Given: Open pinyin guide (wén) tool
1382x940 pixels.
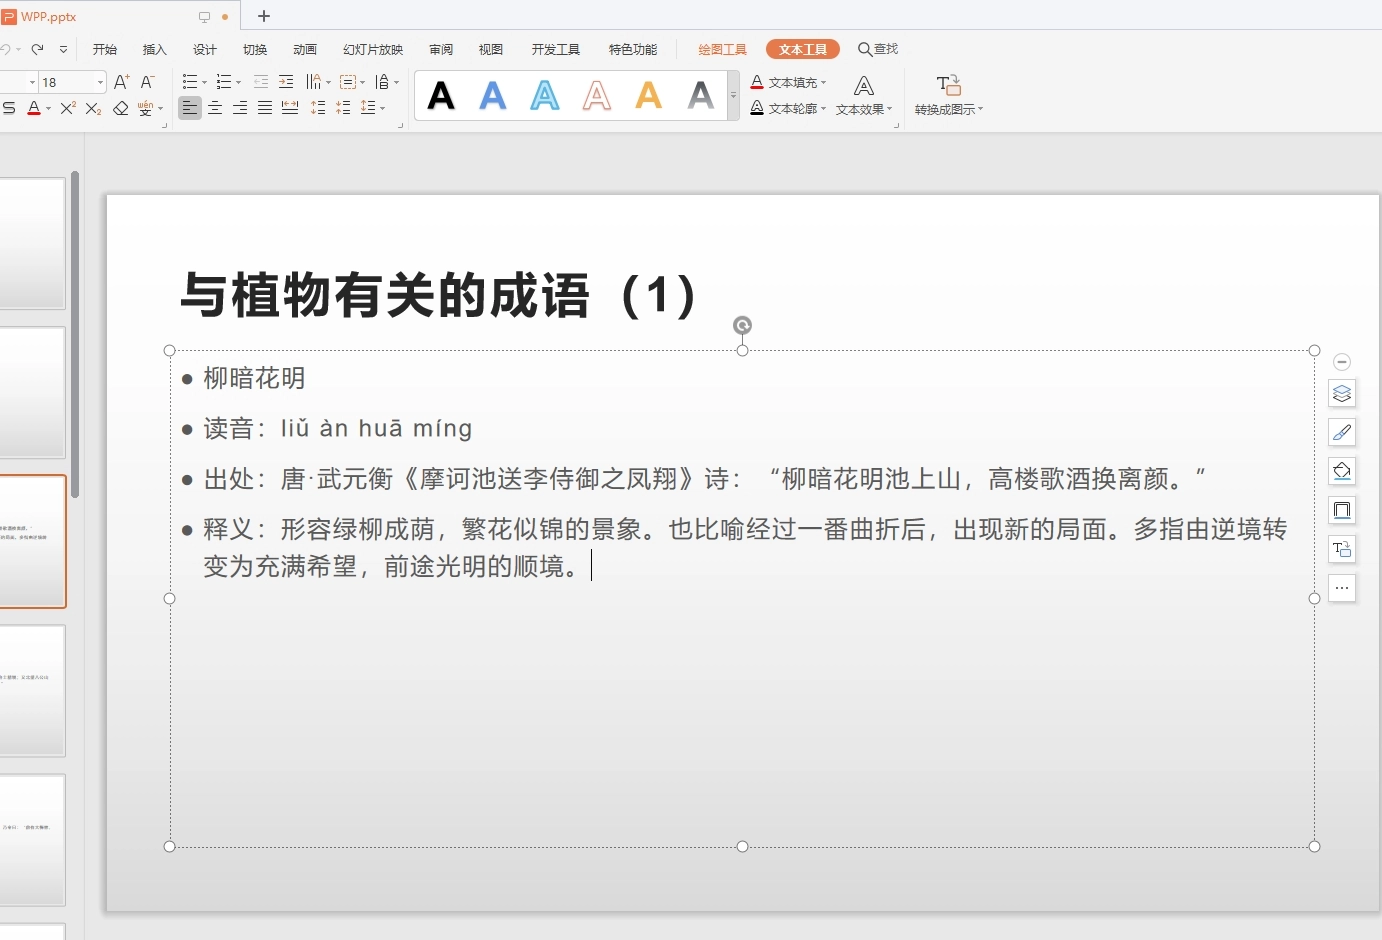Looking at the screenshot, I should point(146,108).
